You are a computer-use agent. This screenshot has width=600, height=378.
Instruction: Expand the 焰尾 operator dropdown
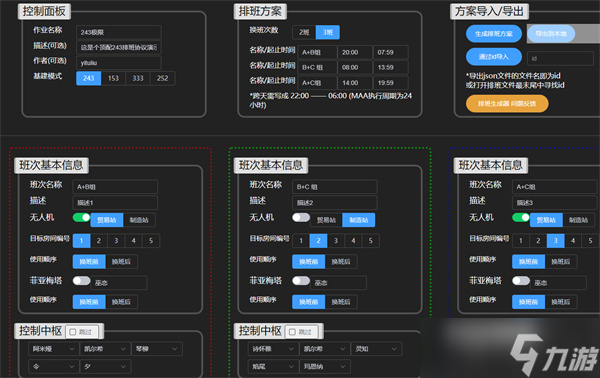[272, 367]
